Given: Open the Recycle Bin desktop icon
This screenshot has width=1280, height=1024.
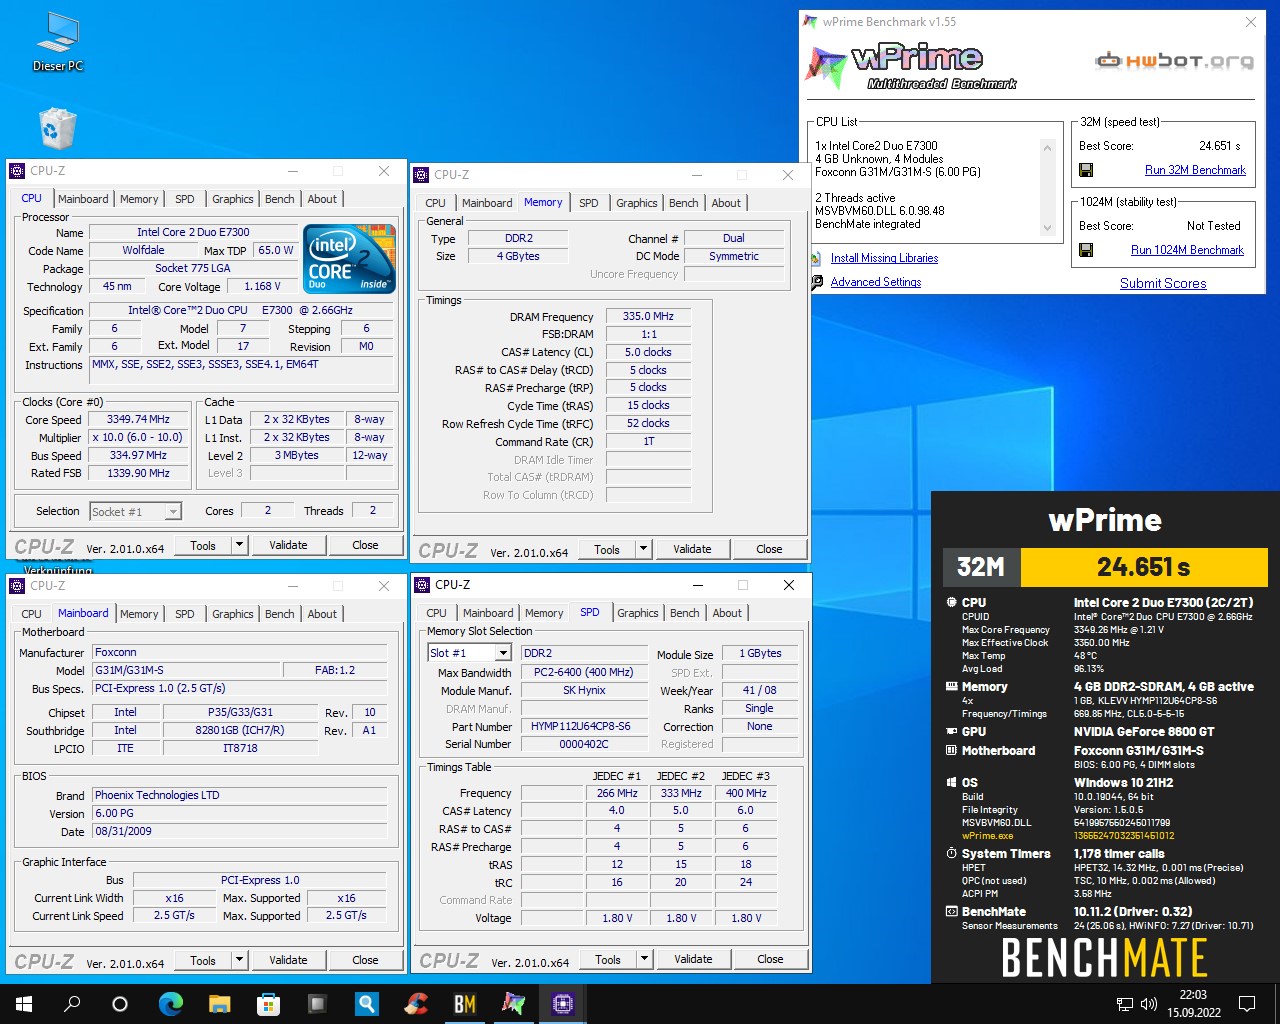Looking at the screenshot, I should click(x=57, y=129).
